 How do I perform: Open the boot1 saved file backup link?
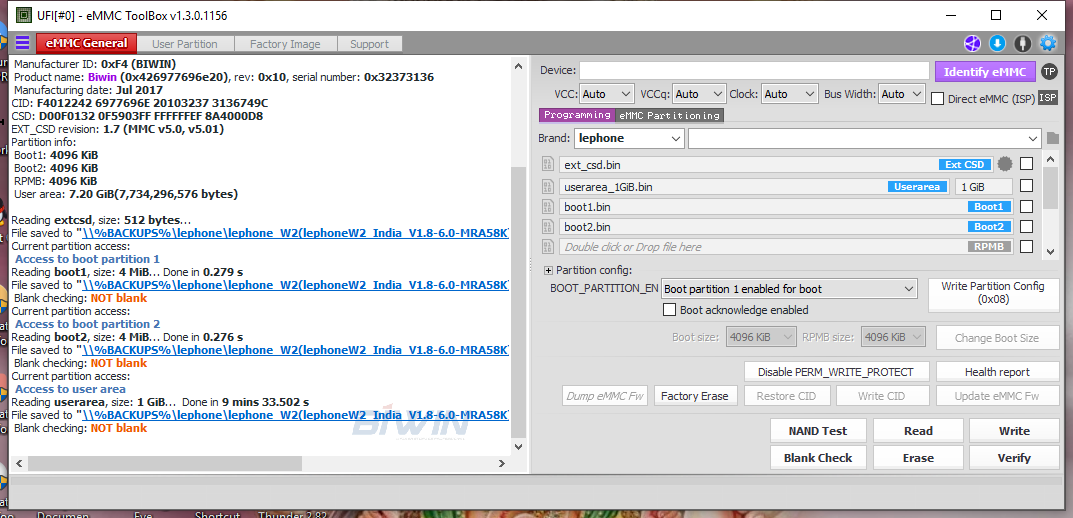pos(296,285)
